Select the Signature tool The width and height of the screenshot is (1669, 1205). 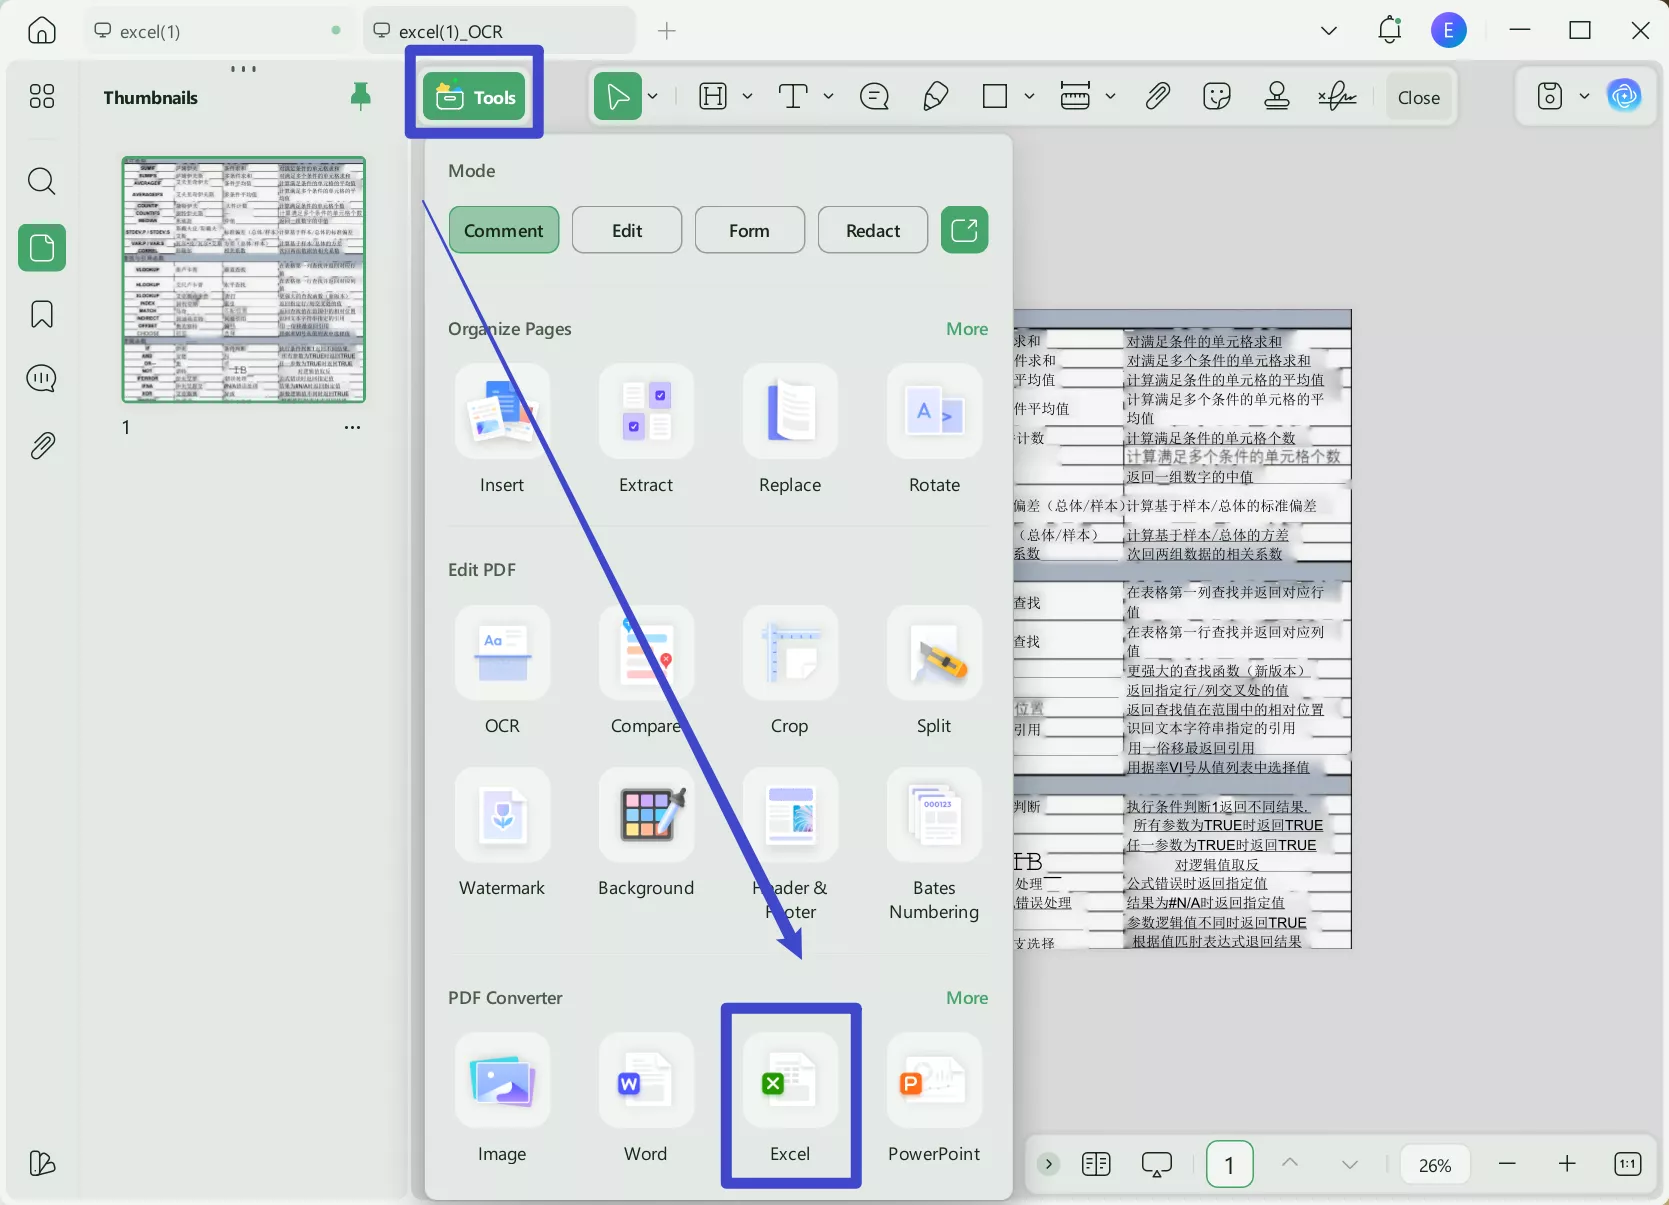pos(1337,96)
